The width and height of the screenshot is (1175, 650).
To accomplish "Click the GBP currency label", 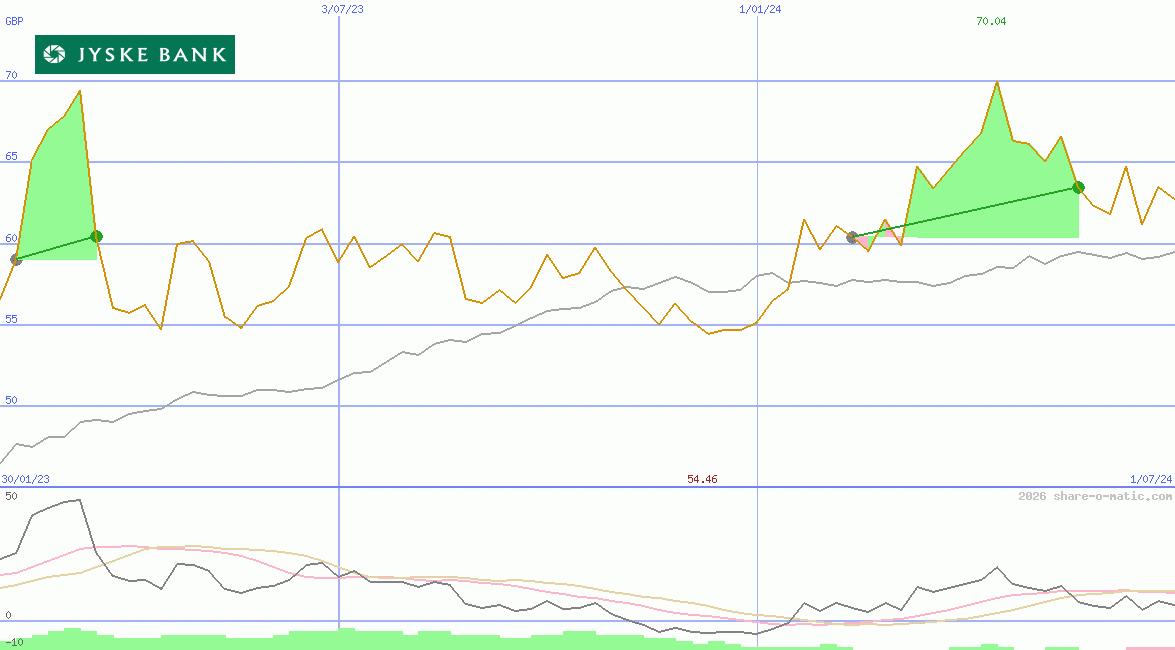I will [13, 19].
